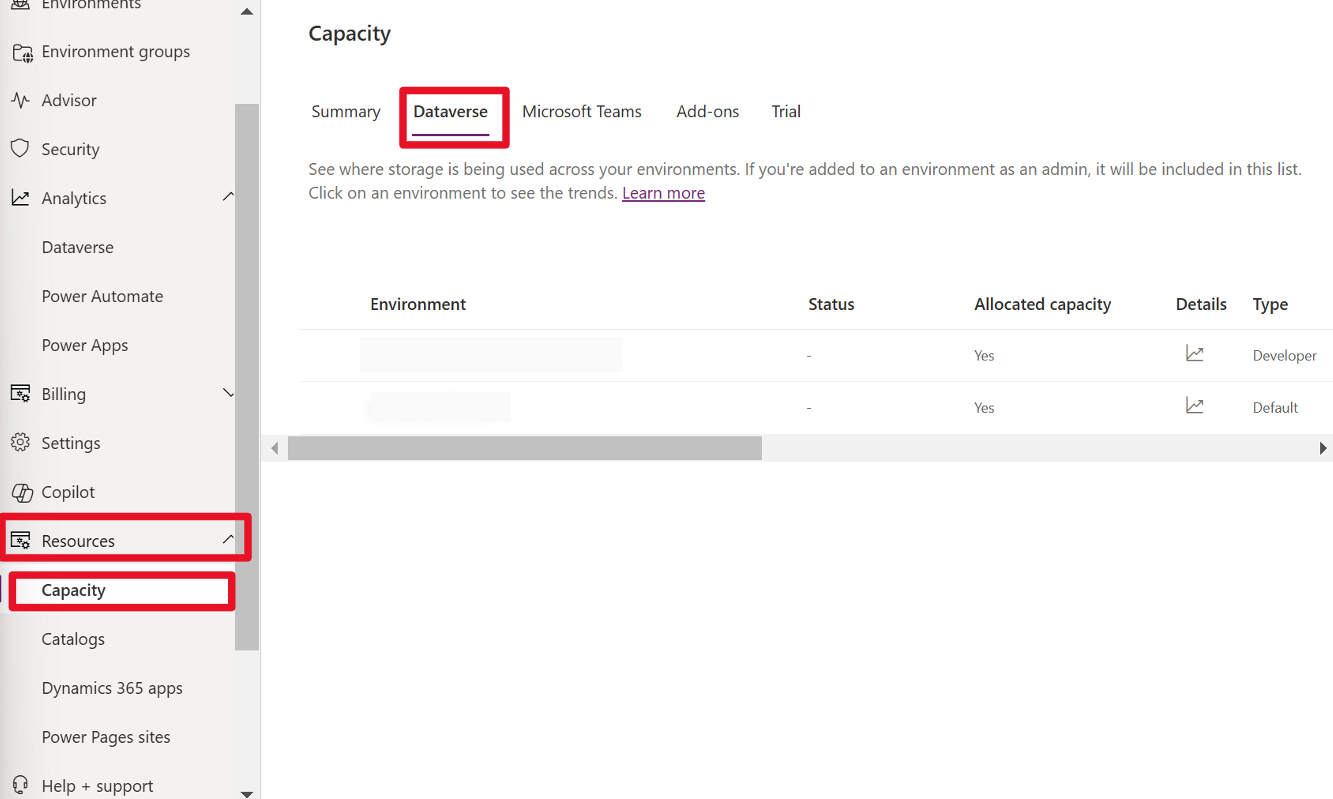Switch to the Microsoft Teams tab
The width and height of the screenshot is (1333, 799).
[582, 112]
